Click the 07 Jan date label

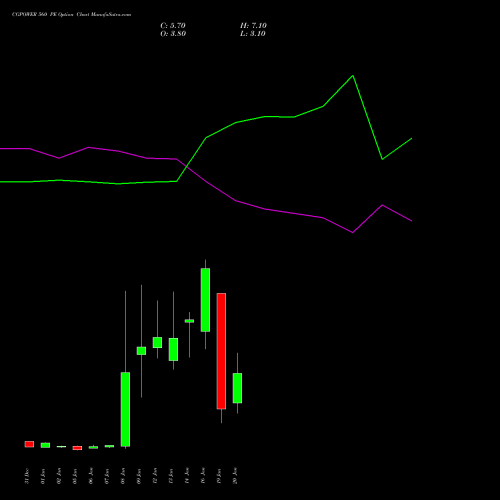[x=107, y=476]
